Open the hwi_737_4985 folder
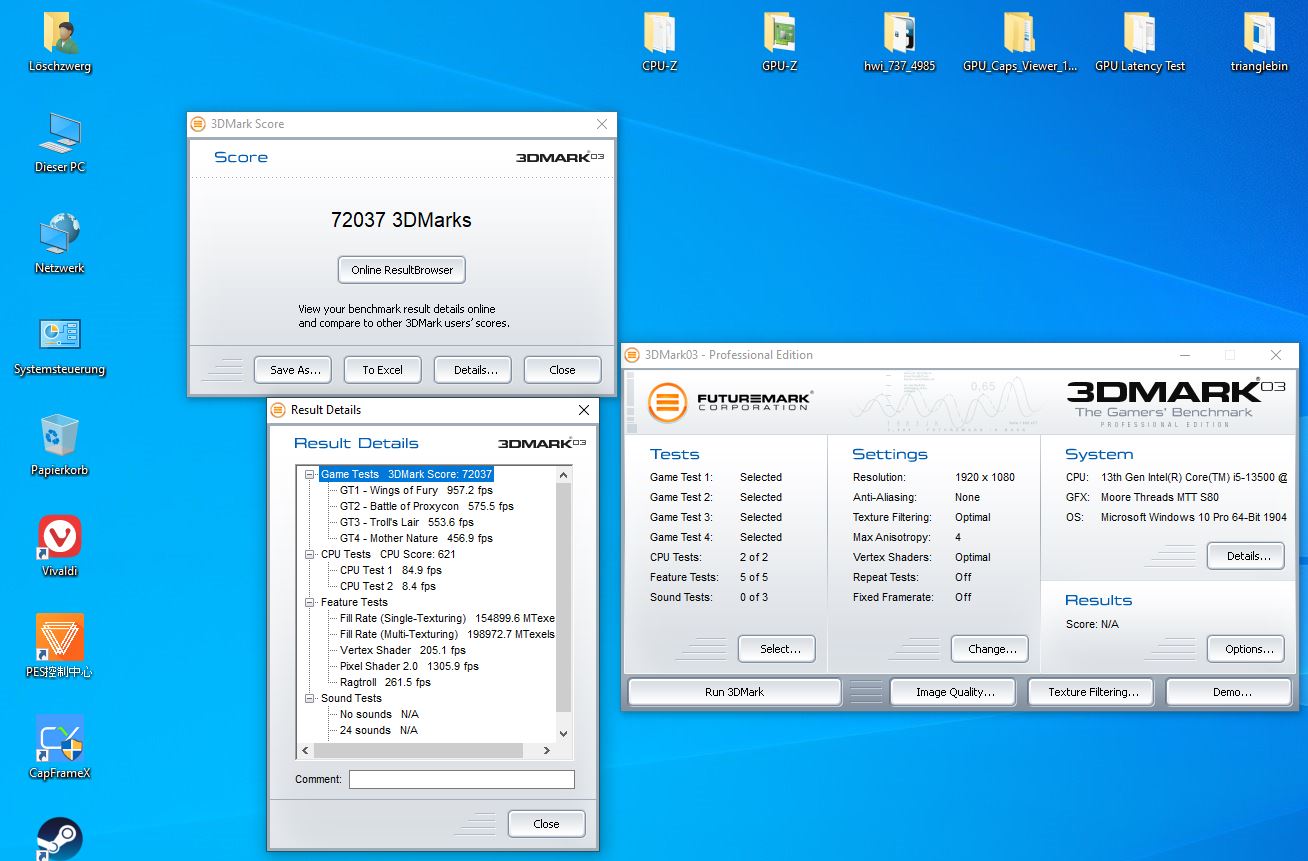This screenshot has height=861, width=1308. (x=900, y=43)
